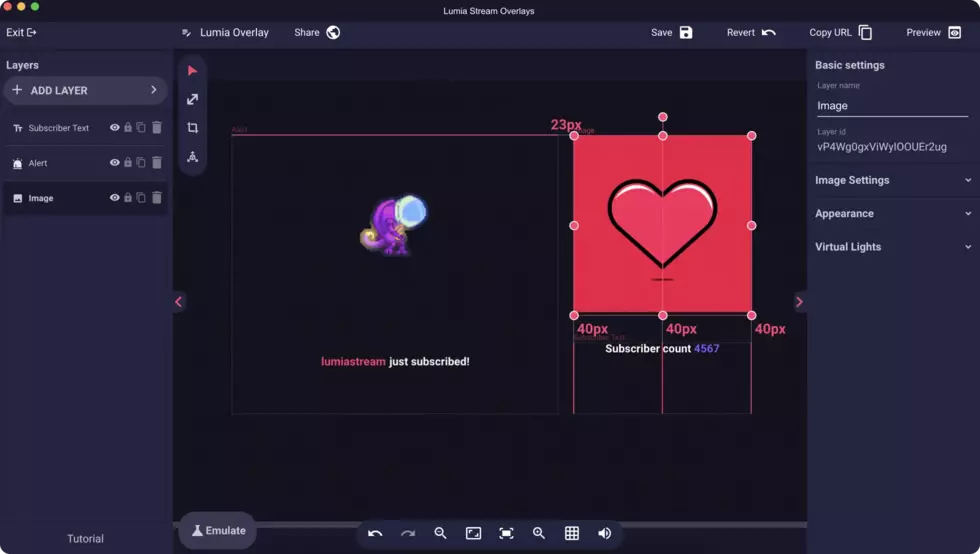Click the redo icon in bottom toolbar
The width and height of the screenshot is (980, 554).
(408, 533)
